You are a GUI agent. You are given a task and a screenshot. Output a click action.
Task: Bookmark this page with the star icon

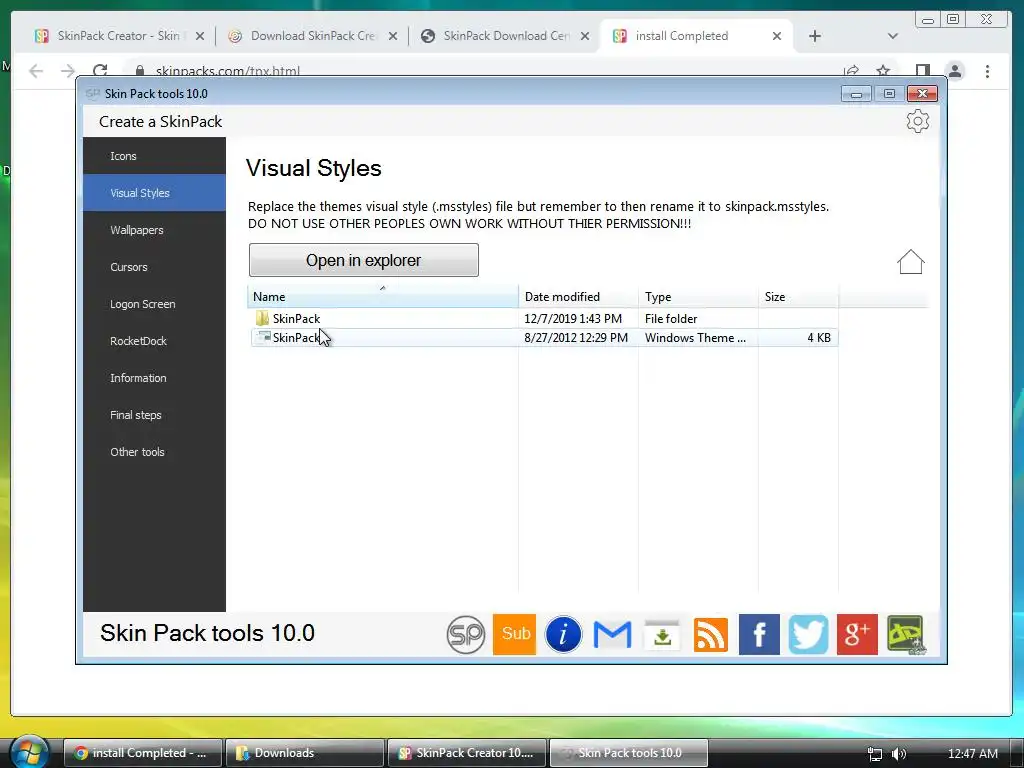[883, 71]
